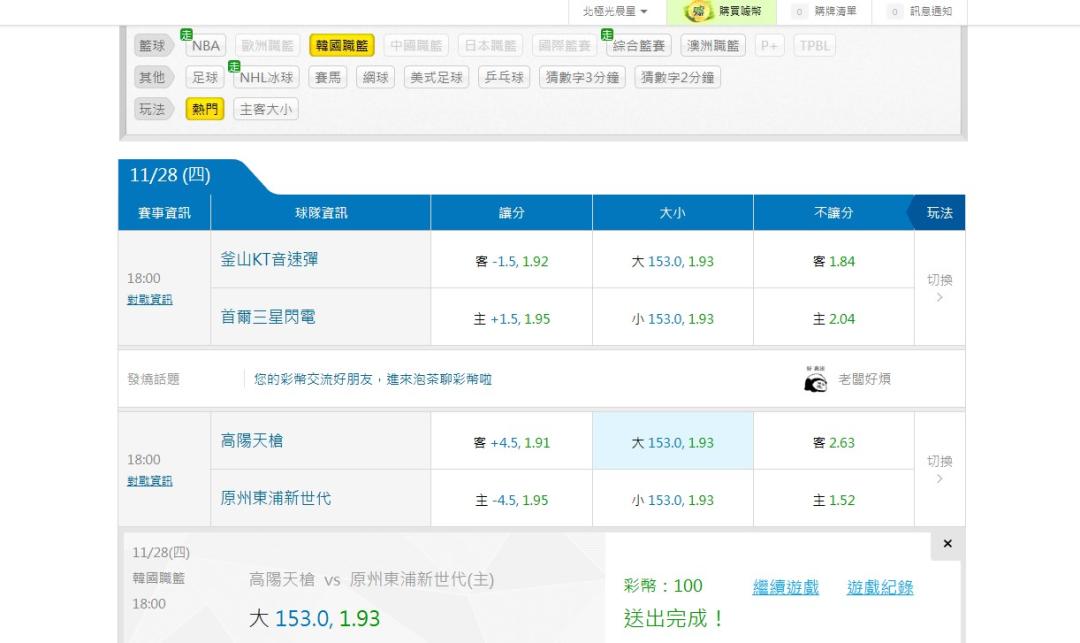Click the 繼續遊戲 link
The image size is (1080, 643).
pyautogui.click(x=785, y=587)
